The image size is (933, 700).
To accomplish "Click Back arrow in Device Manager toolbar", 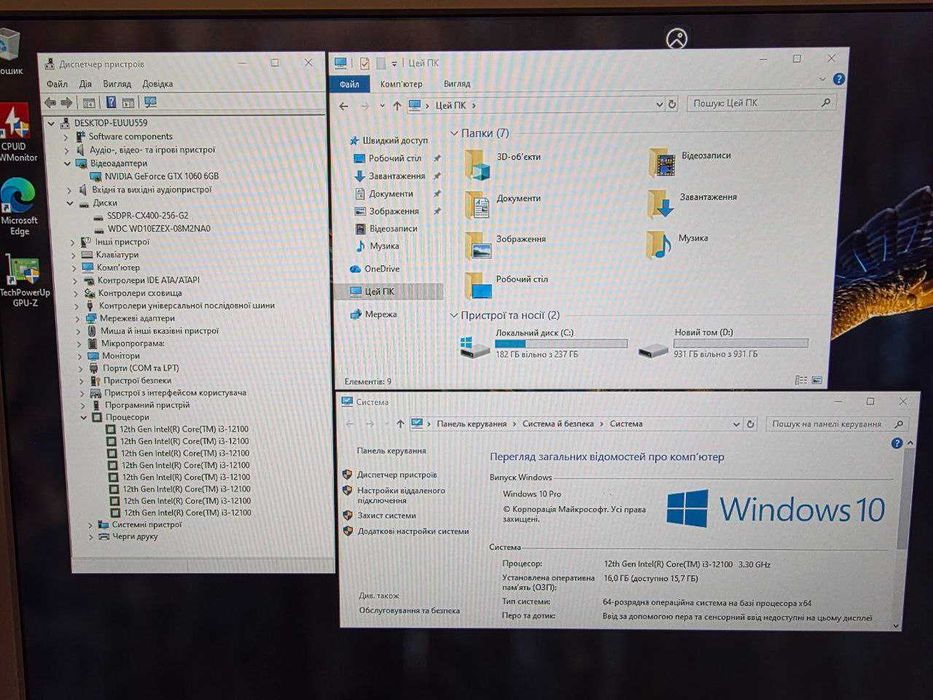I will point(51,102).
